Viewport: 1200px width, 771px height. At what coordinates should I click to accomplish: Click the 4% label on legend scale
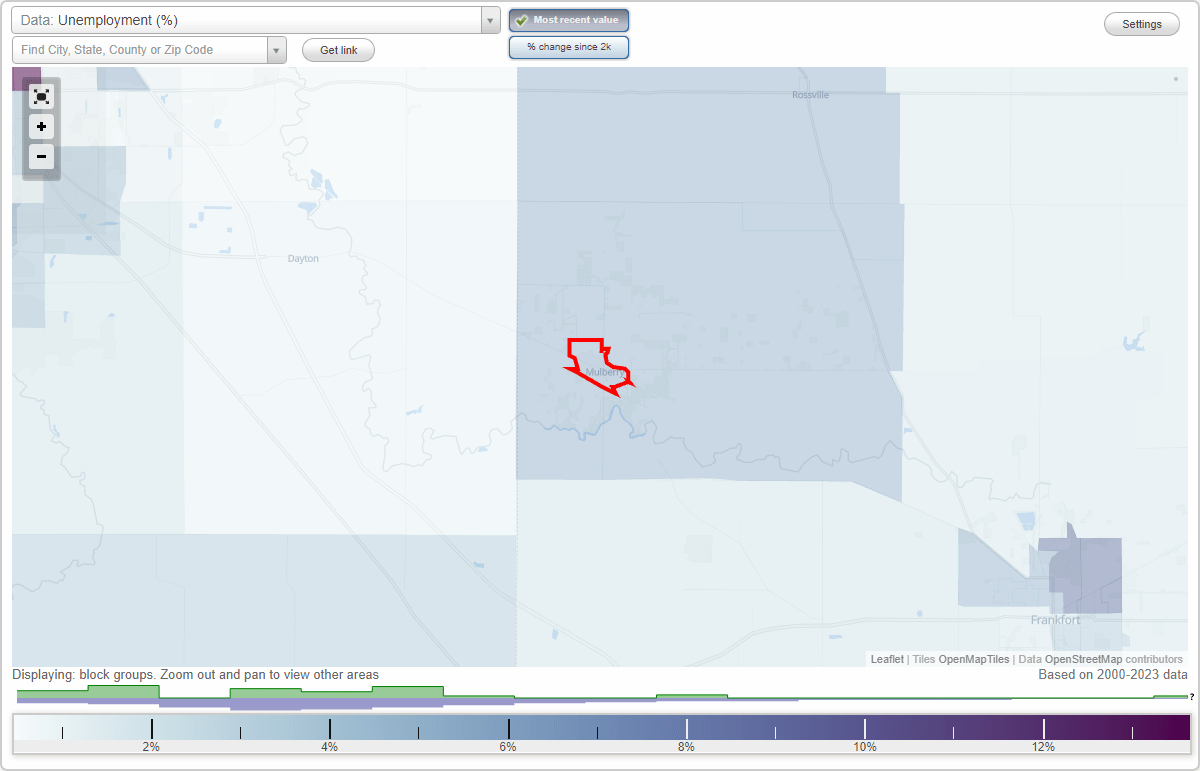tap(330, 747)
